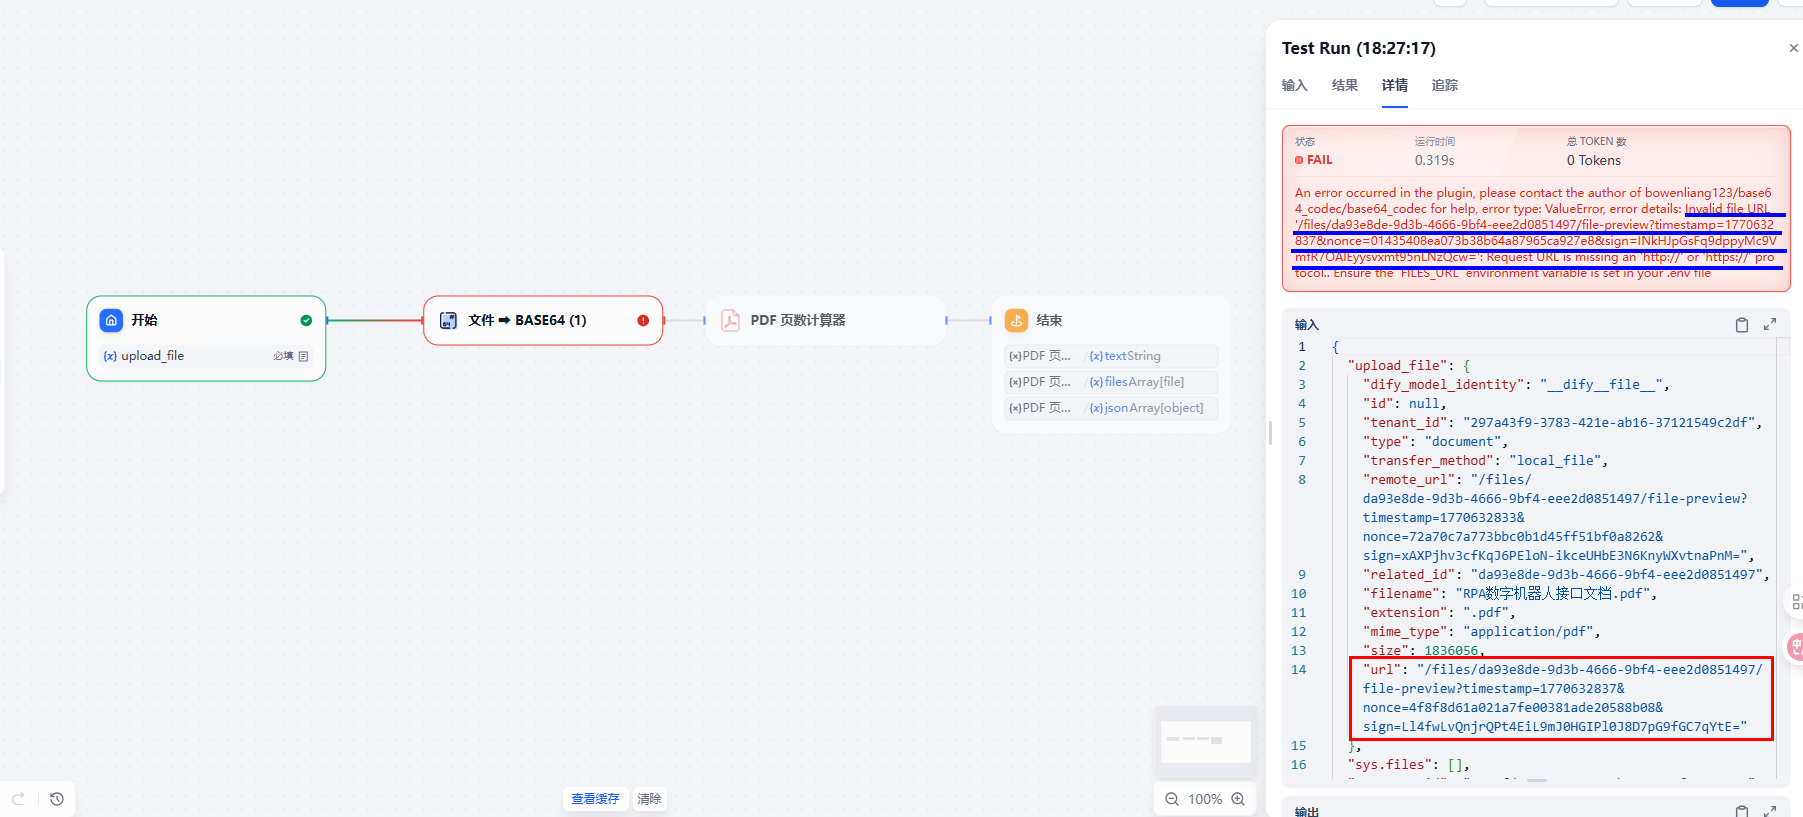This screenshot has width=1803, height=817.
Task: Click the 输入 horizontal scrollbar thumb
Action: point(1537,780)
